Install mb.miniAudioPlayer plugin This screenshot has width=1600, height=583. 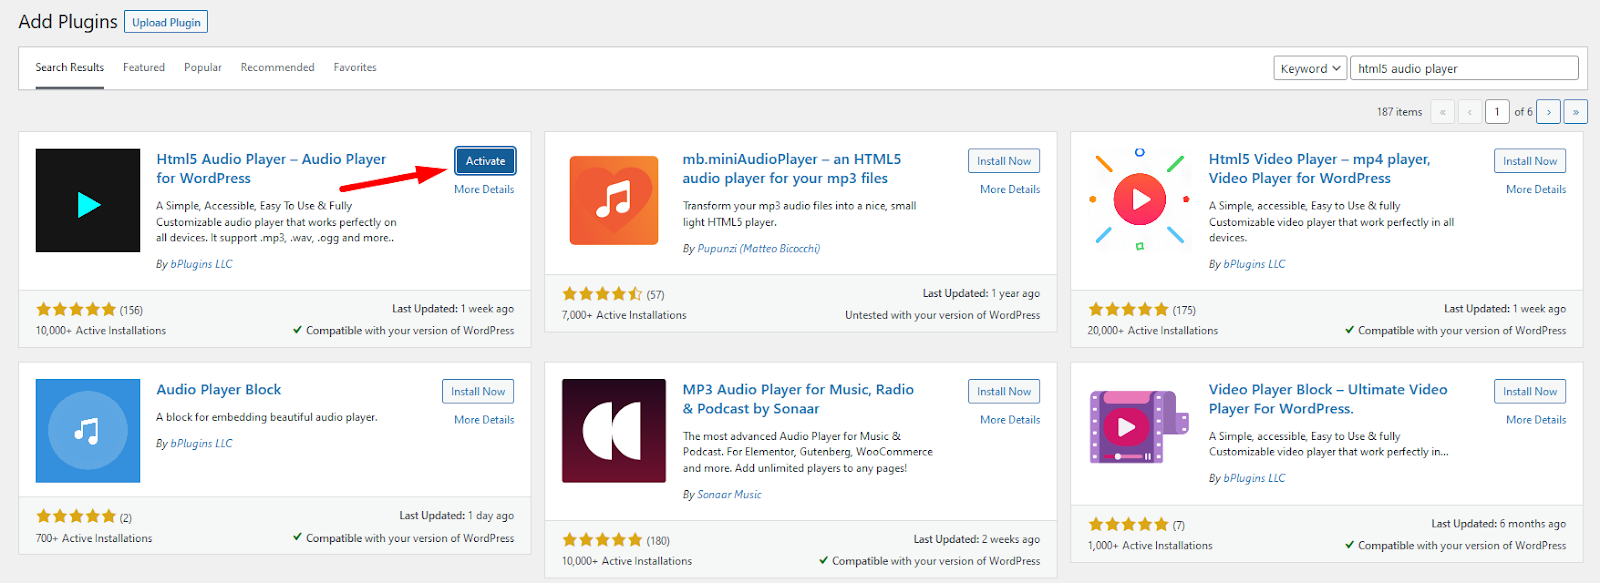(1004, 161)
